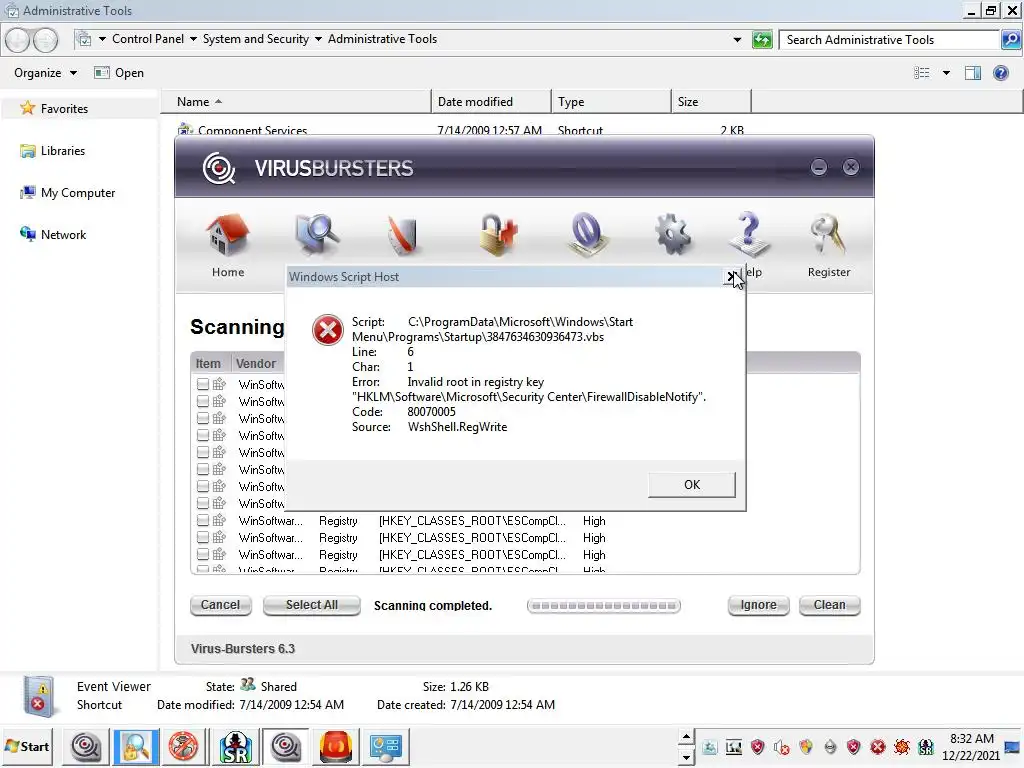Open the shield protection section in VirusBursters

click(x=402, y=235)
